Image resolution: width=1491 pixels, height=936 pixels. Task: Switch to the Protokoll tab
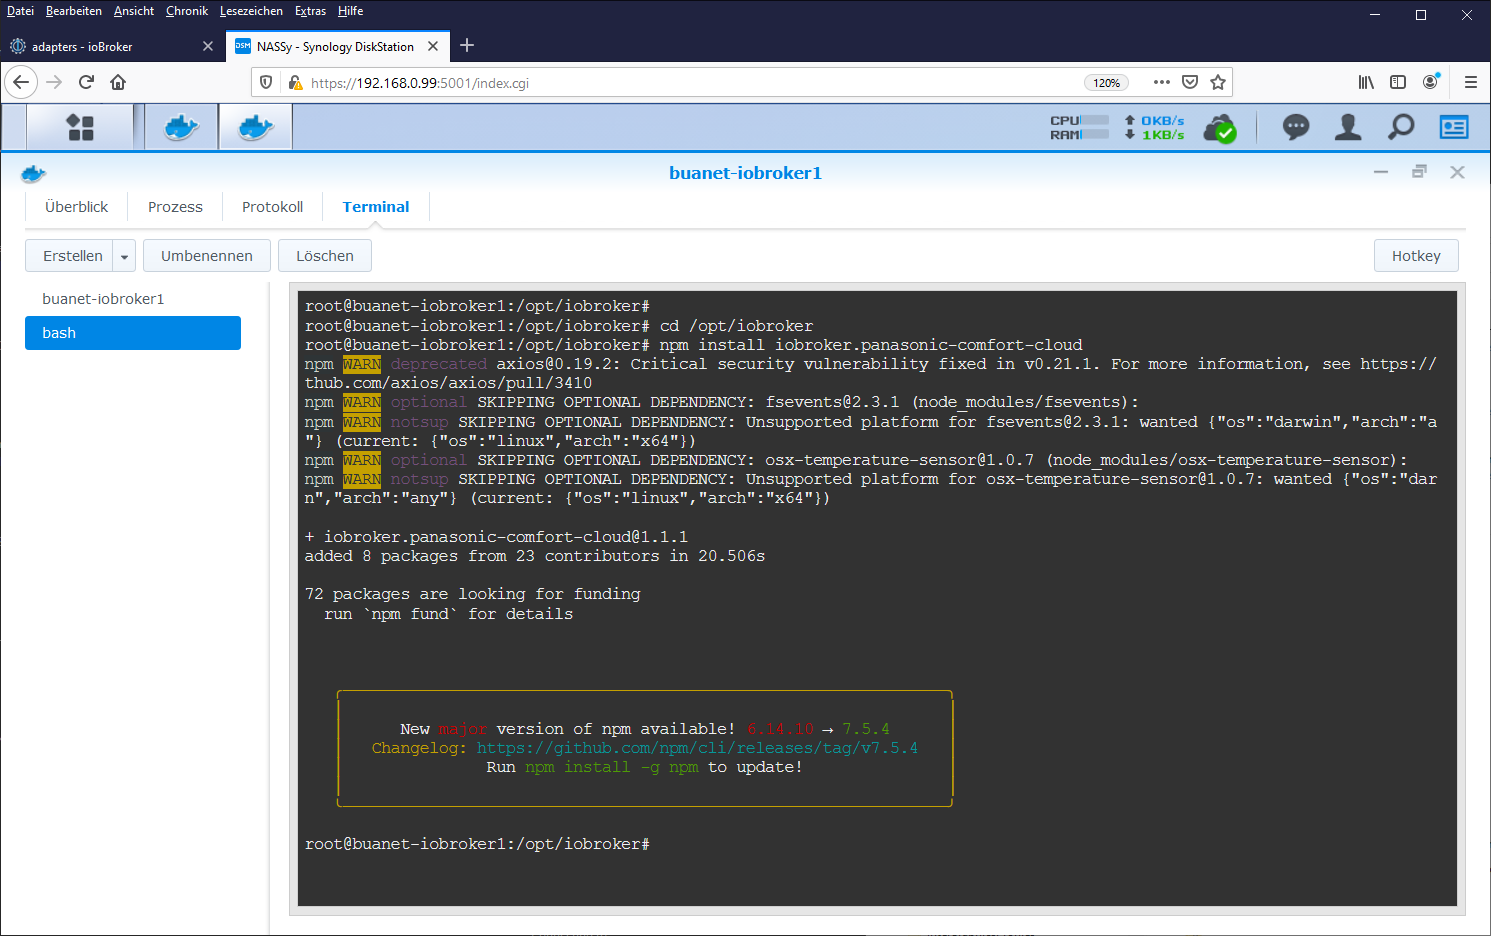(x=272, y=207)
